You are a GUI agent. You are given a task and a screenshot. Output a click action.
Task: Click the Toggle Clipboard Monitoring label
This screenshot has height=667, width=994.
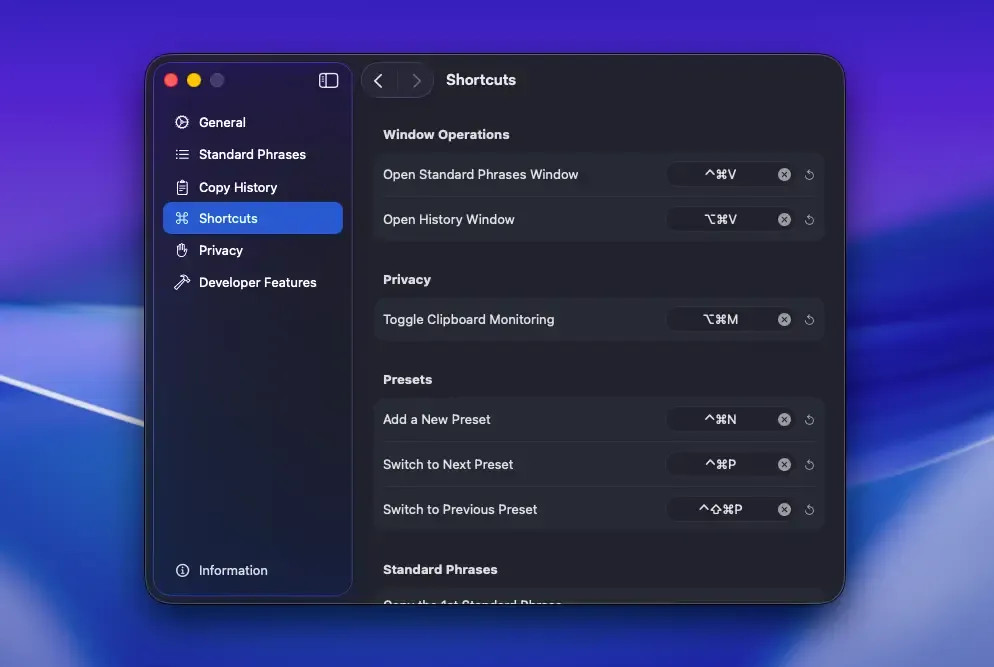point(468,320)
